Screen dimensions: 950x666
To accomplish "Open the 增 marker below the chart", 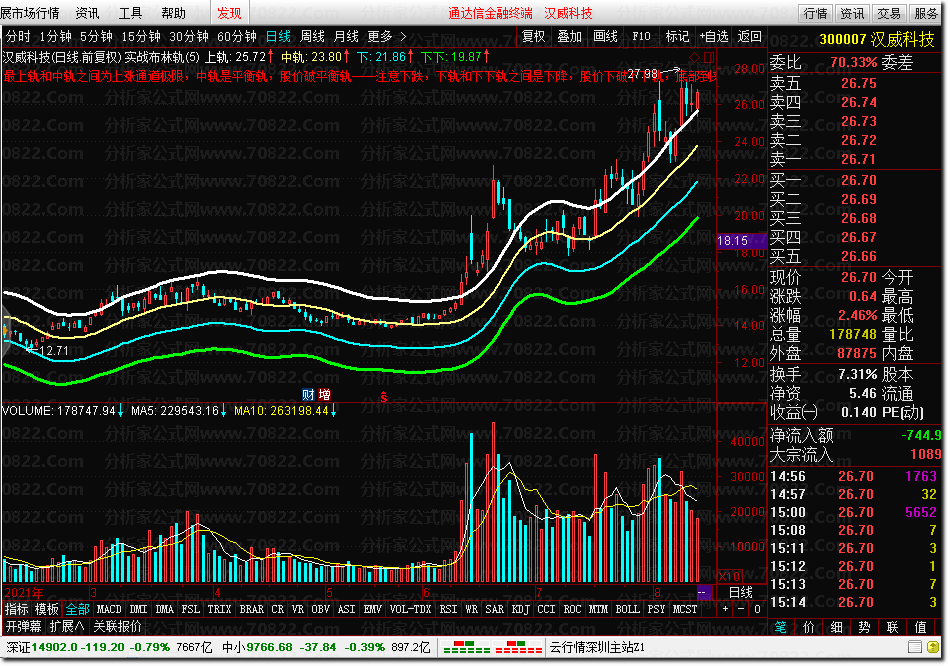I will pos(324,395).
